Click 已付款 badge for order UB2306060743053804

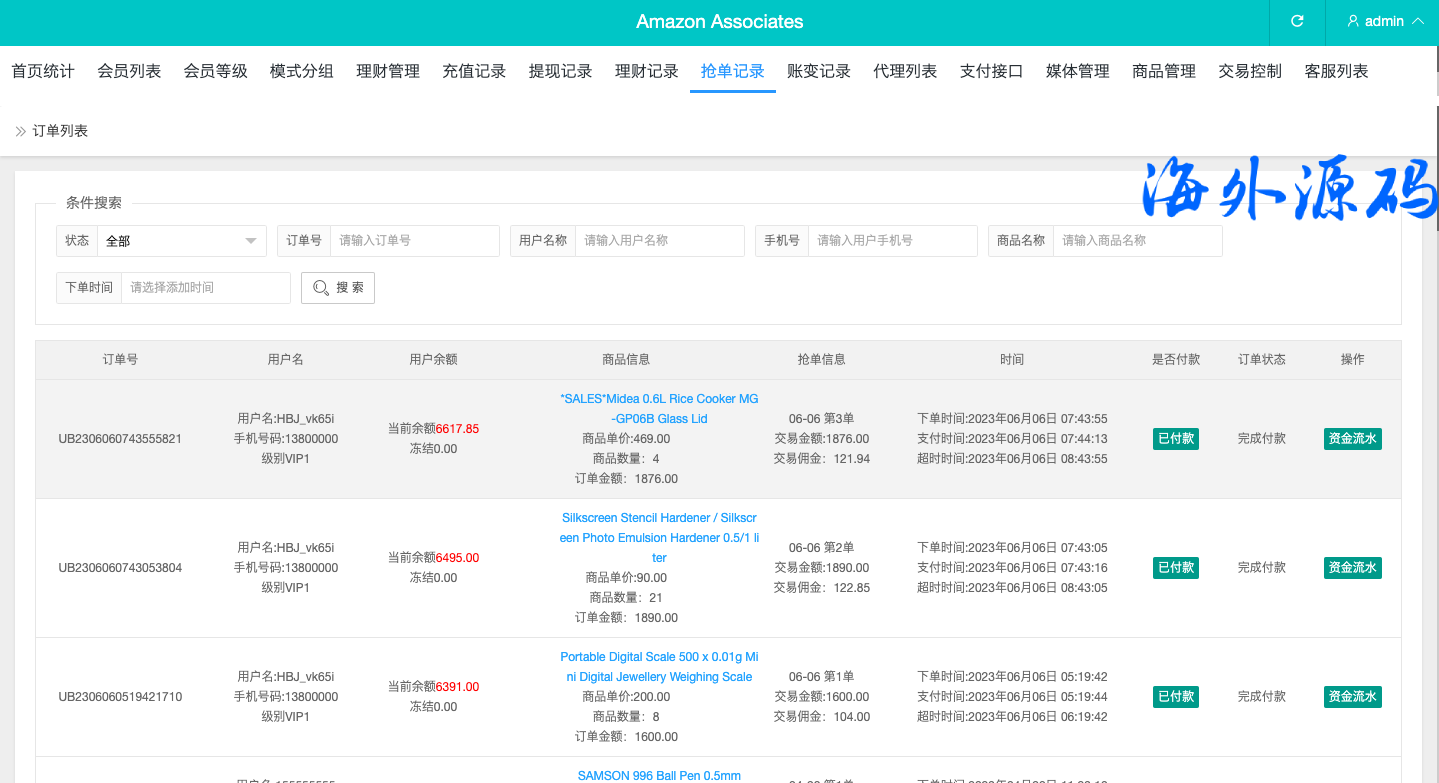pyautogui.click(x=1175, y=567)
